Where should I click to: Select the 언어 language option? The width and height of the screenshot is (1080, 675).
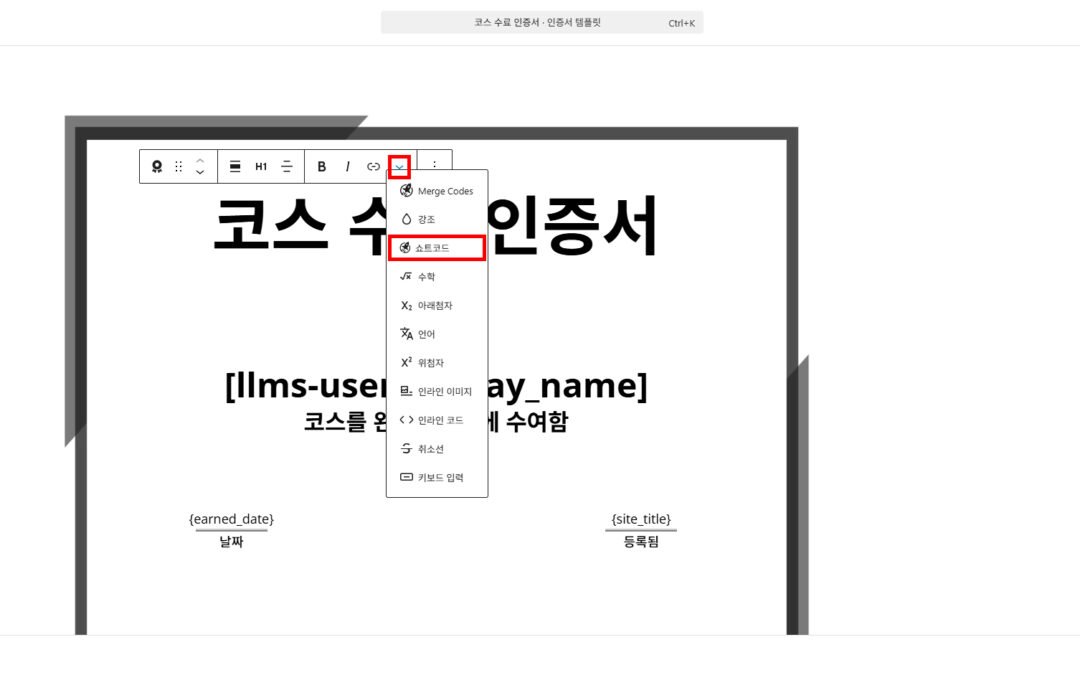437,334
